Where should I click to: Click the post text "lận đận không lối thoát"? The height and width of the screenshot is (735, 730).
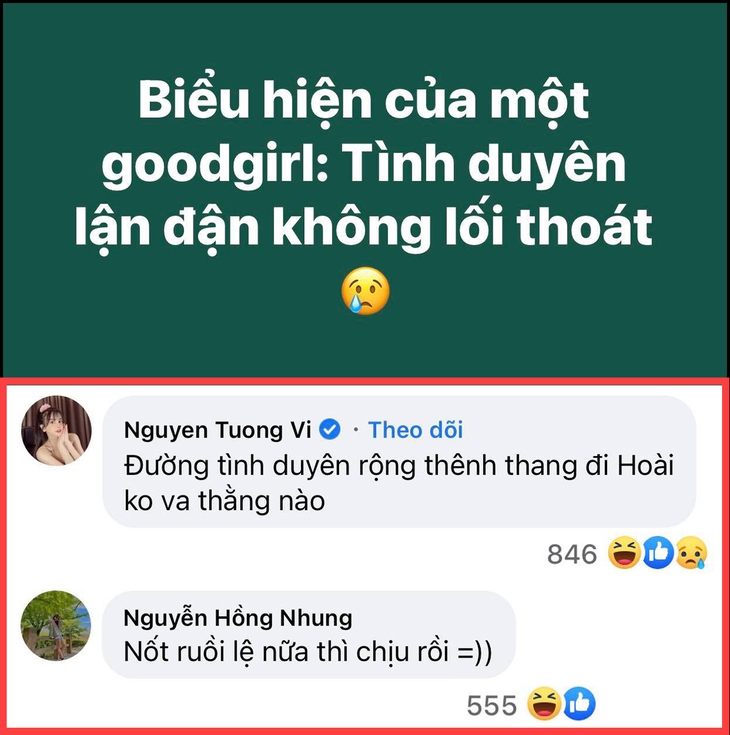(x=364, y=227)
